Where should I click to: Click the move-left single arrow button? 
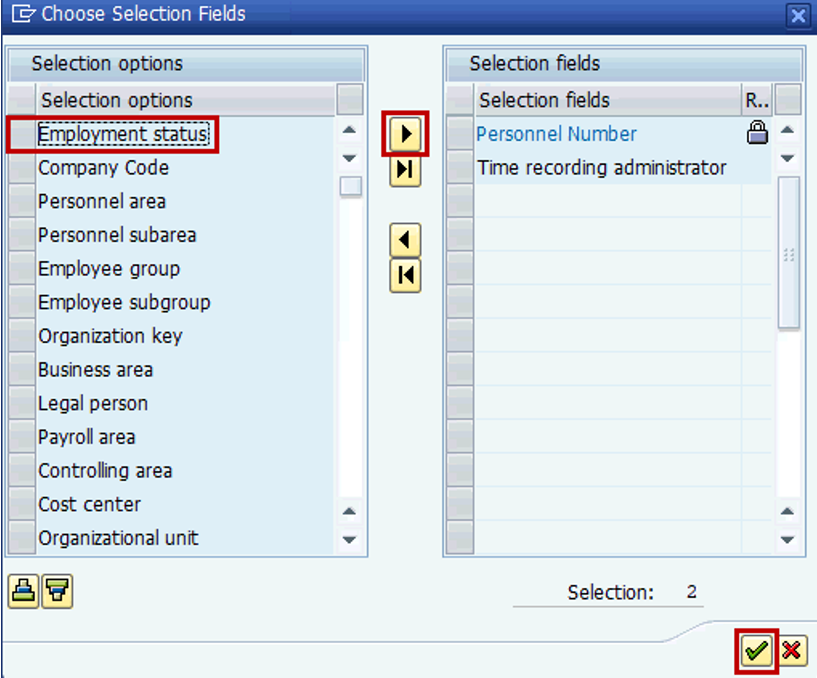click(405, 240)
